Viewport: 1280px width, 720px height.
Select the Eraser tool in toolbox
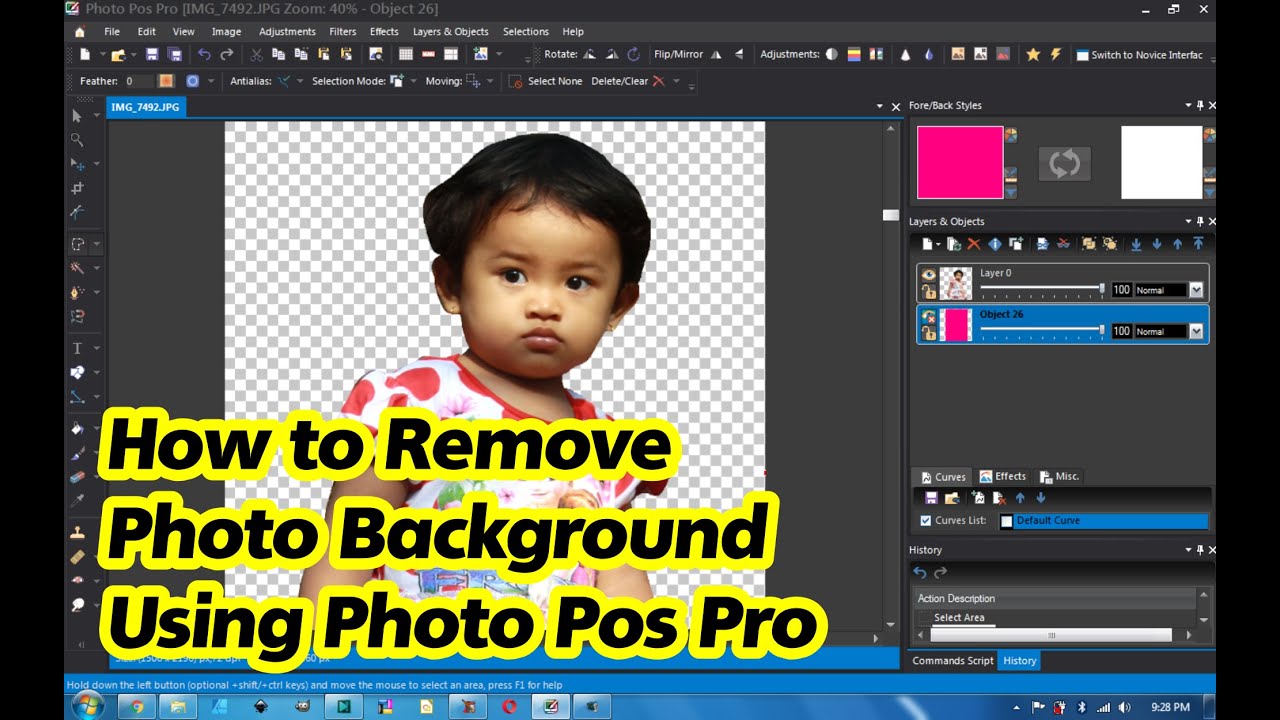(77, 477)
